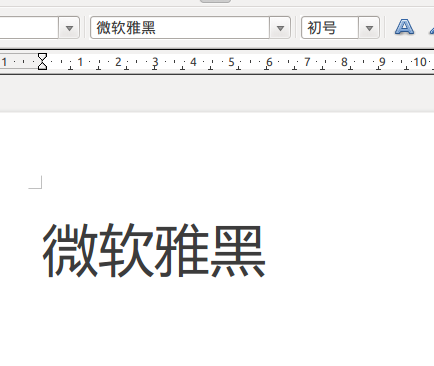Click the ruler at mark 10

click(420, 62)
